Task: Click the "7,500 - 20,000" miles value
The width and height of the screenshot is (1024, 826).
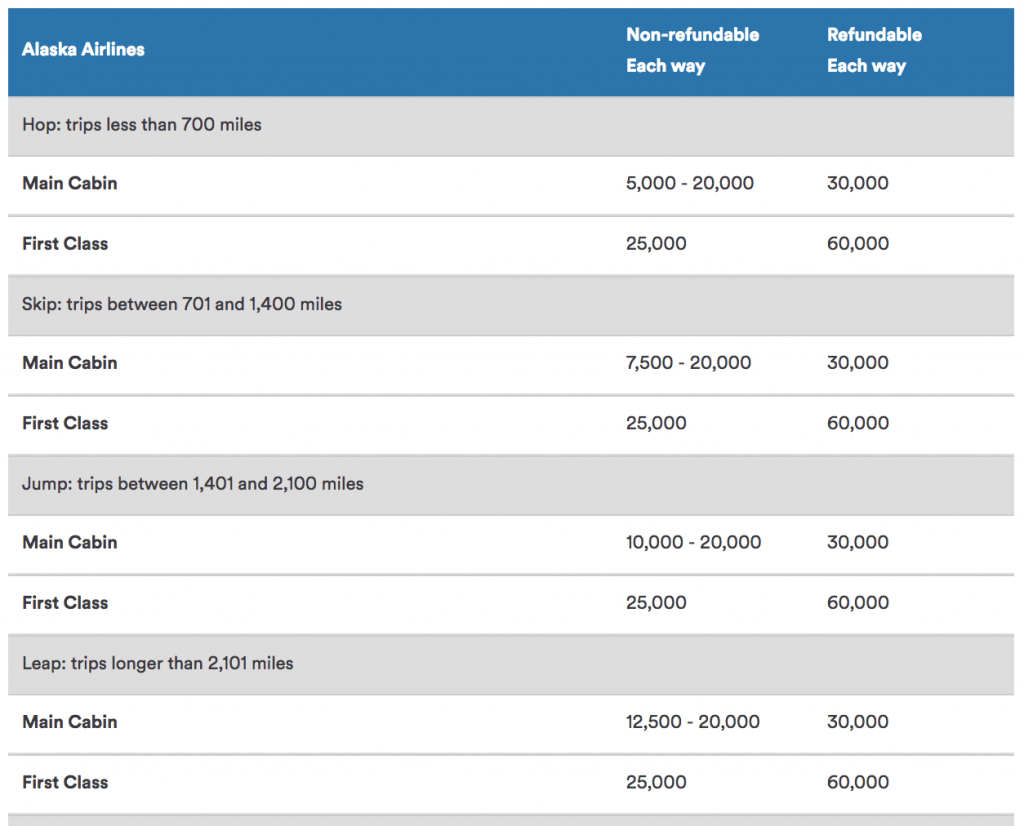Action: point(688,363)
